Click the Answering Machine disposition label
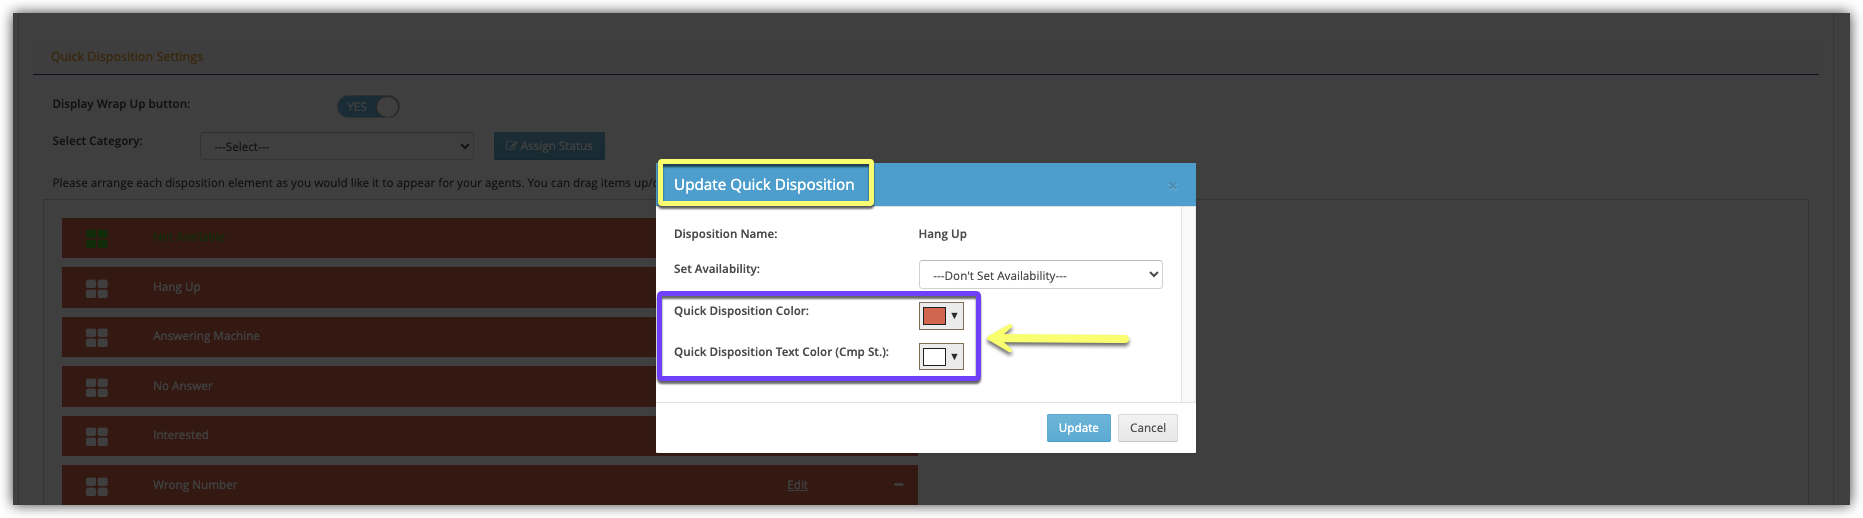1863x518 pixels. tap(206, 336)
